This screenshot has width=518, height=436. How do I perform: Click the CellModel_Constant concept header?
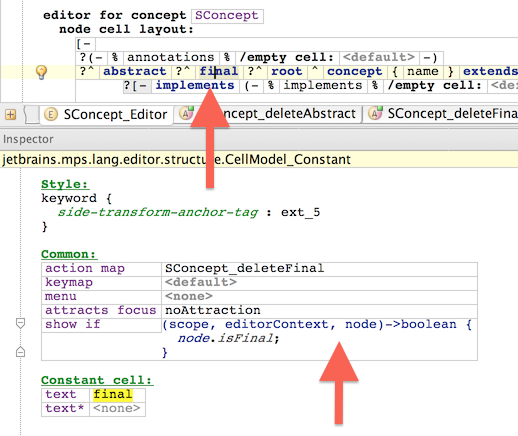coord(177,160)
